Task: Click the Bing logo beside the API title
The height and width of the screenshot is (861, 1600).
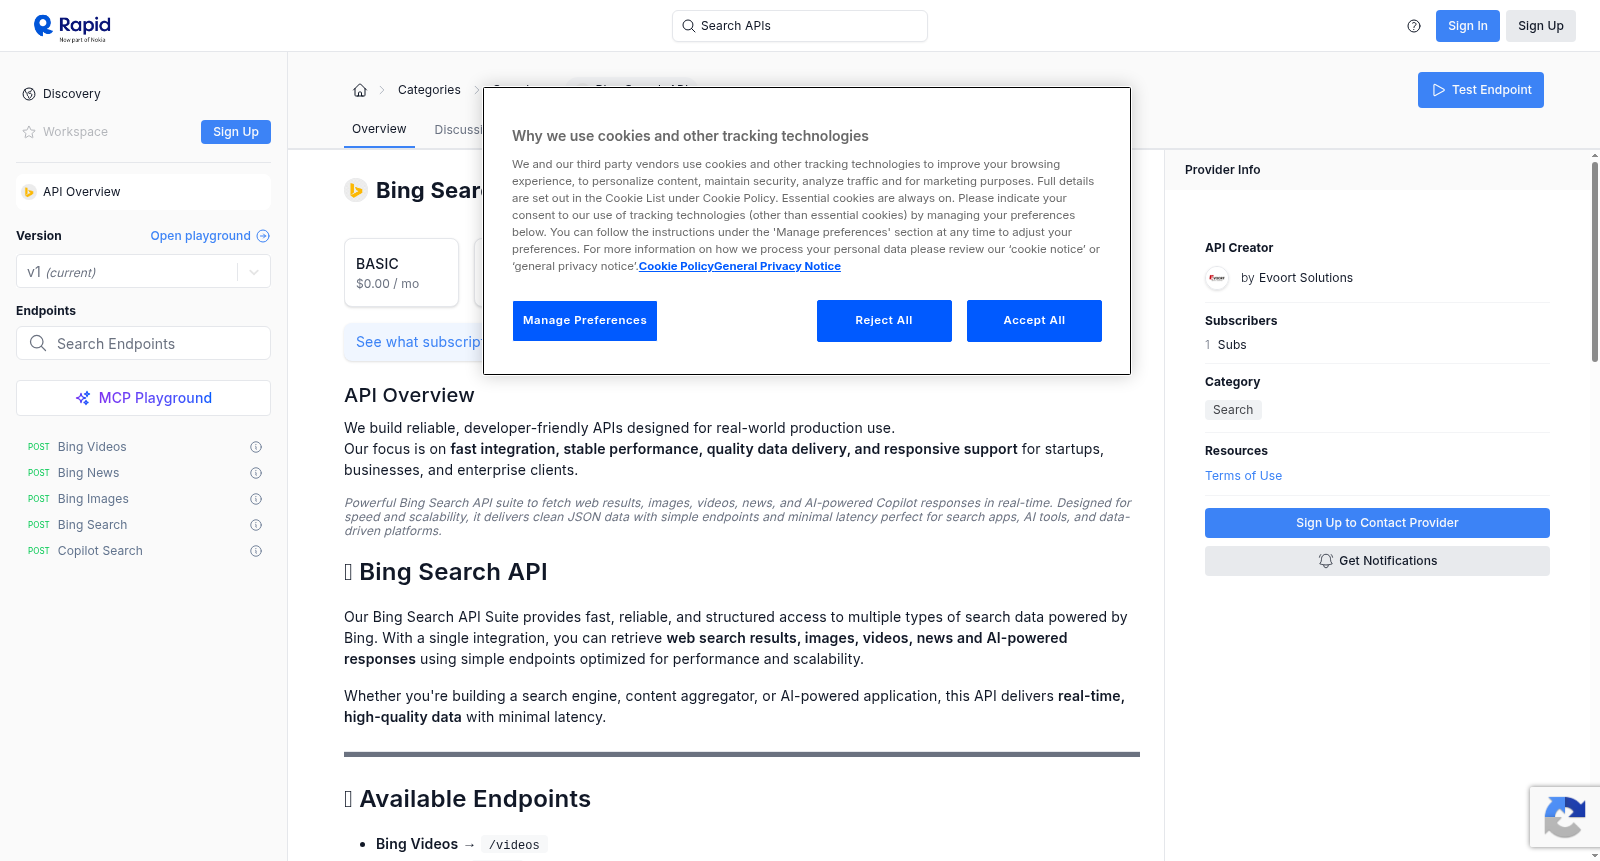Action: (356, 190)
